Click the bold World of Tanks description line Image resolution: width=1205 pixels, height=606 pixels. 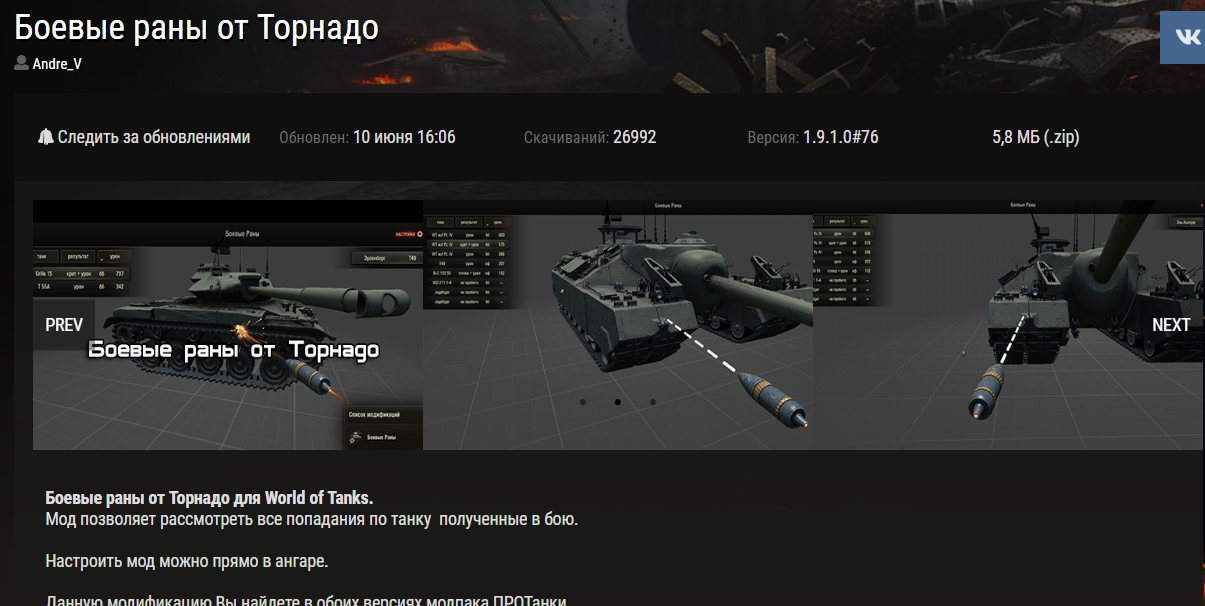pos(209,498)
